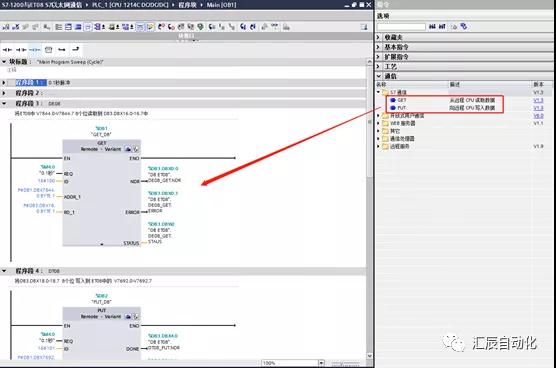The width and height of the screenshot is (556, 368).
Task: Click the V1.3 version link for GET
Action: point(538,100)
